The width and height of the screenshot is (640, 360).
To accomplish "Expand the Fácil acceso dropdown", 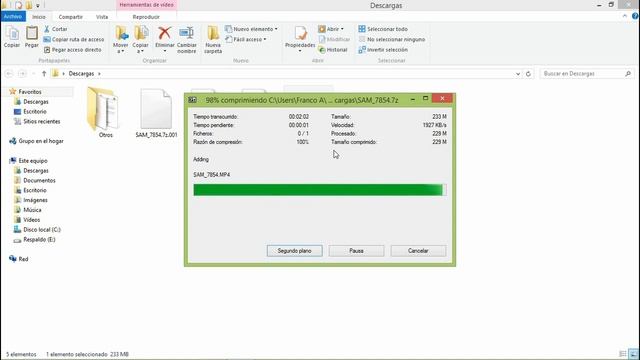I will pos(246,40).
